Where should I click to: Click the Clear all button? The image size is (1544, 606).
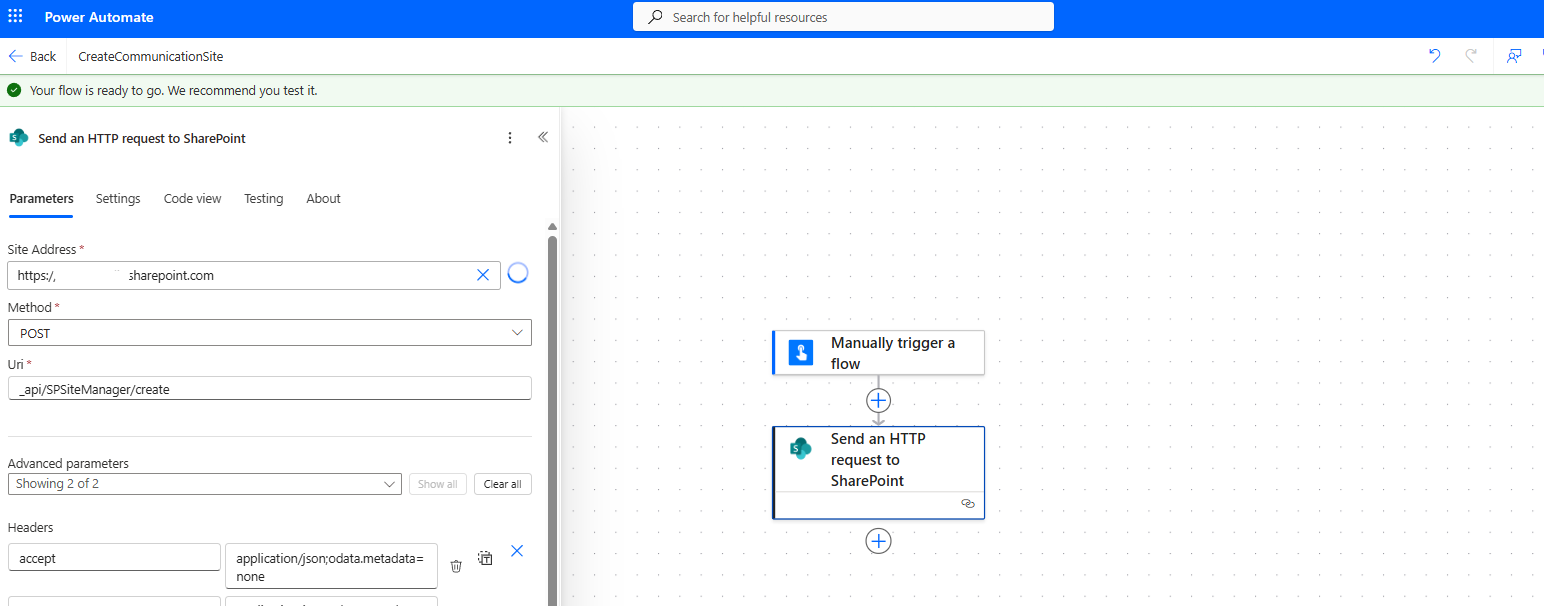(502, 484)
